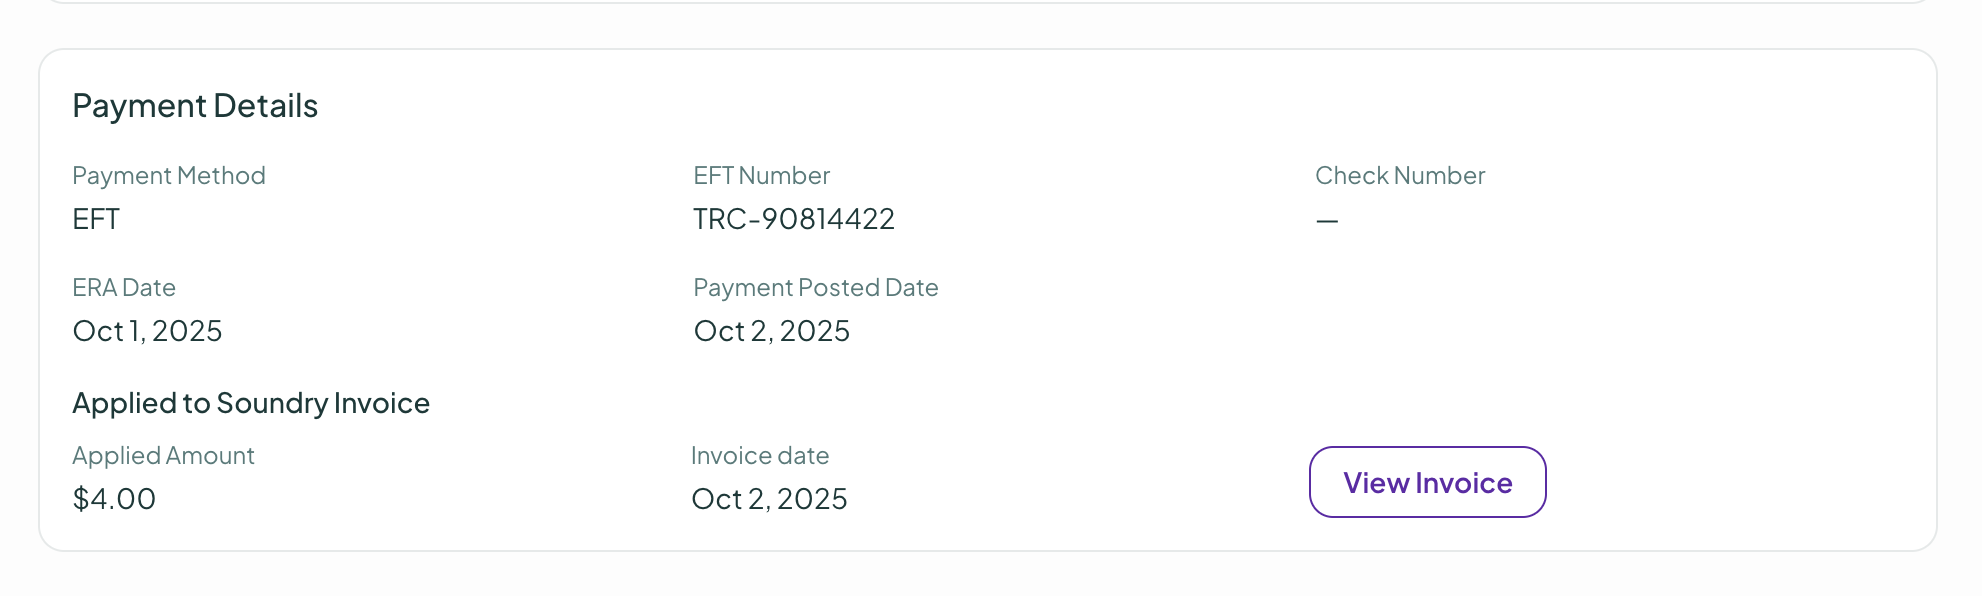Click the Payment Details heading
The width and height of the screenshot is (1982, 596).
pyautogui.click(x=196, y=105)
